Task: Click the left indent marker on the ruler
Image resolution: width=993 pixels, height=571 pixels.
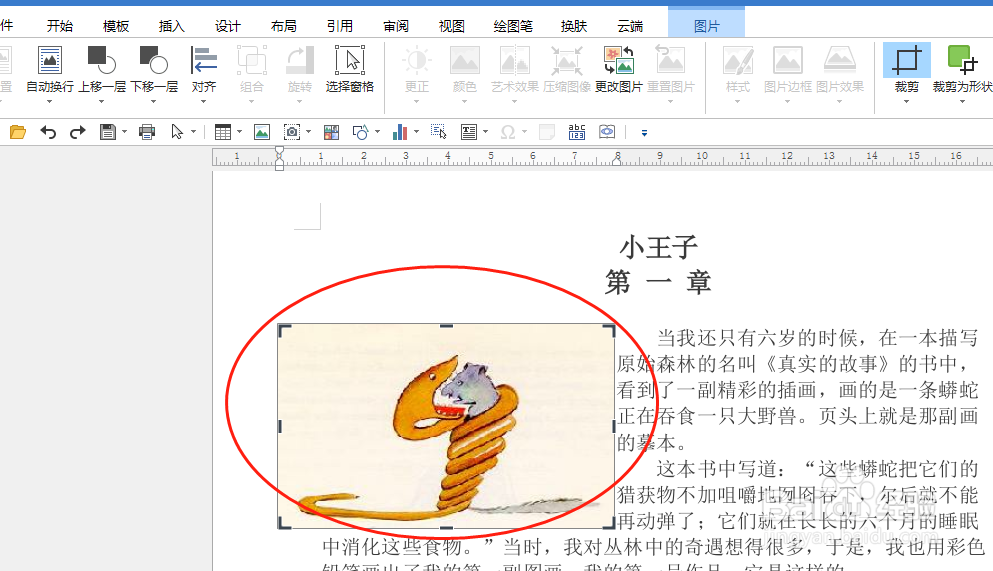Action: (279, 158)
